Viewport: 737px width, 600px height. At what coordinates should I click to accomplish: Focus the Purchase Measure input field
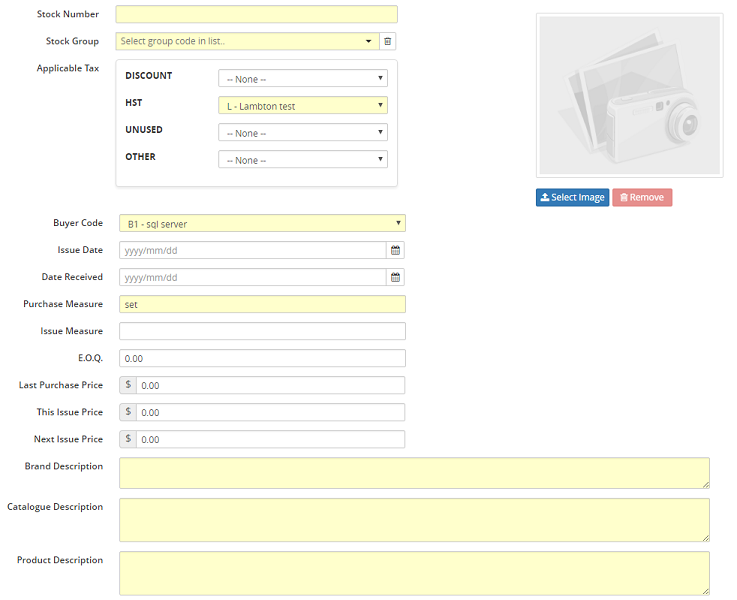click(x=262, y=304)
